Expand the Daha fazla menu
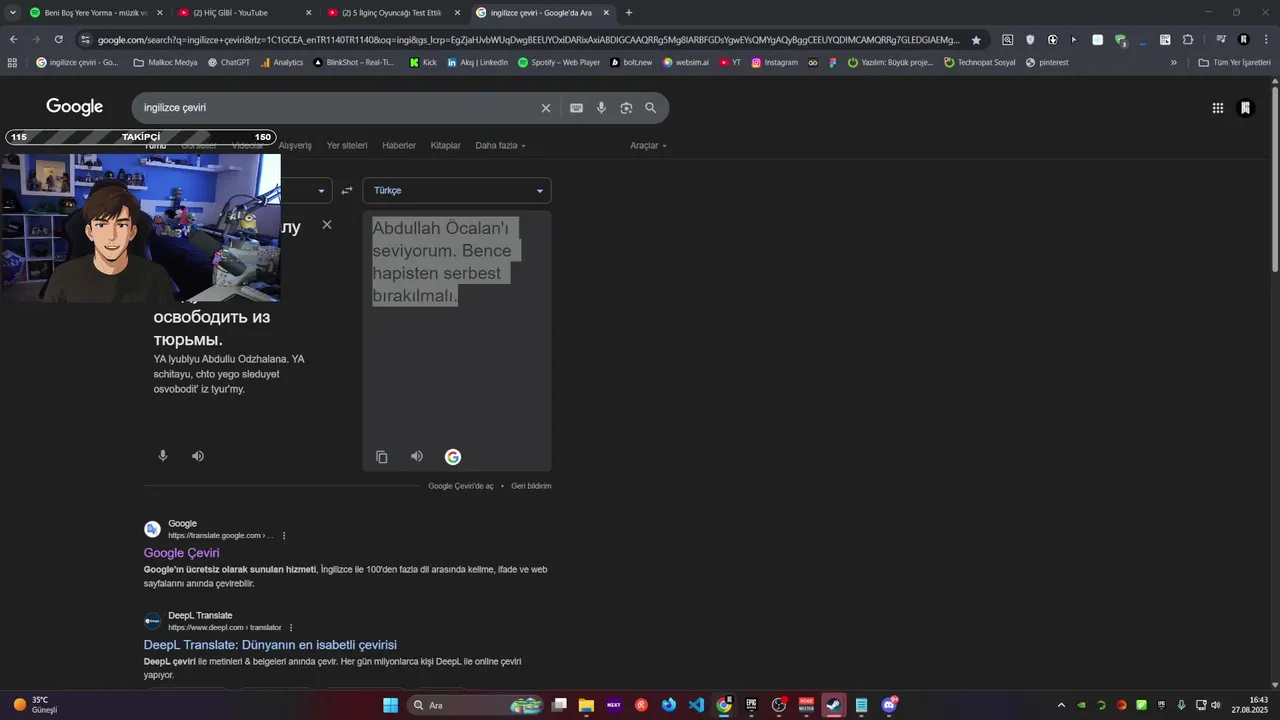Viewport: 1280px width, 720px height. click(x=500, y=145)
